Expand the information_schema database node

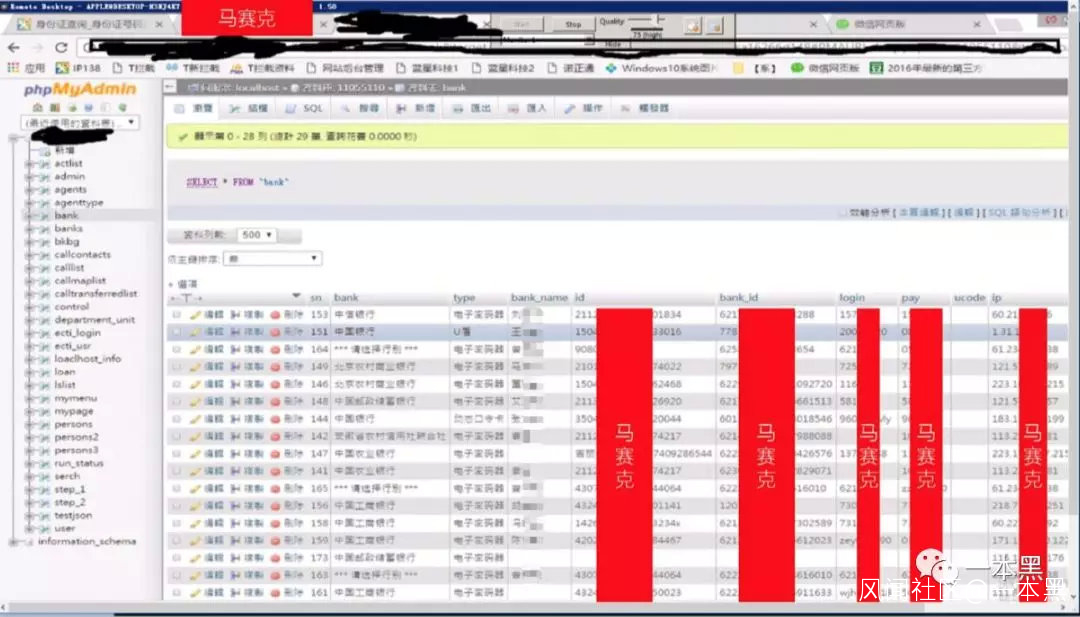pos(14,542)
